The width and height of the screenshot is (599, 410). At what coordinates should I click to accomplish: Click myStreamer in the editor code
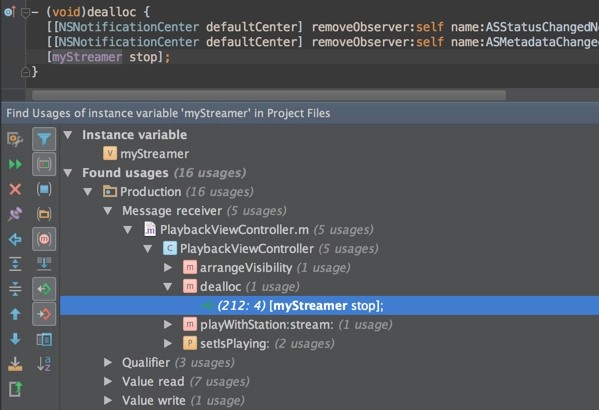[x=87, y=57]
